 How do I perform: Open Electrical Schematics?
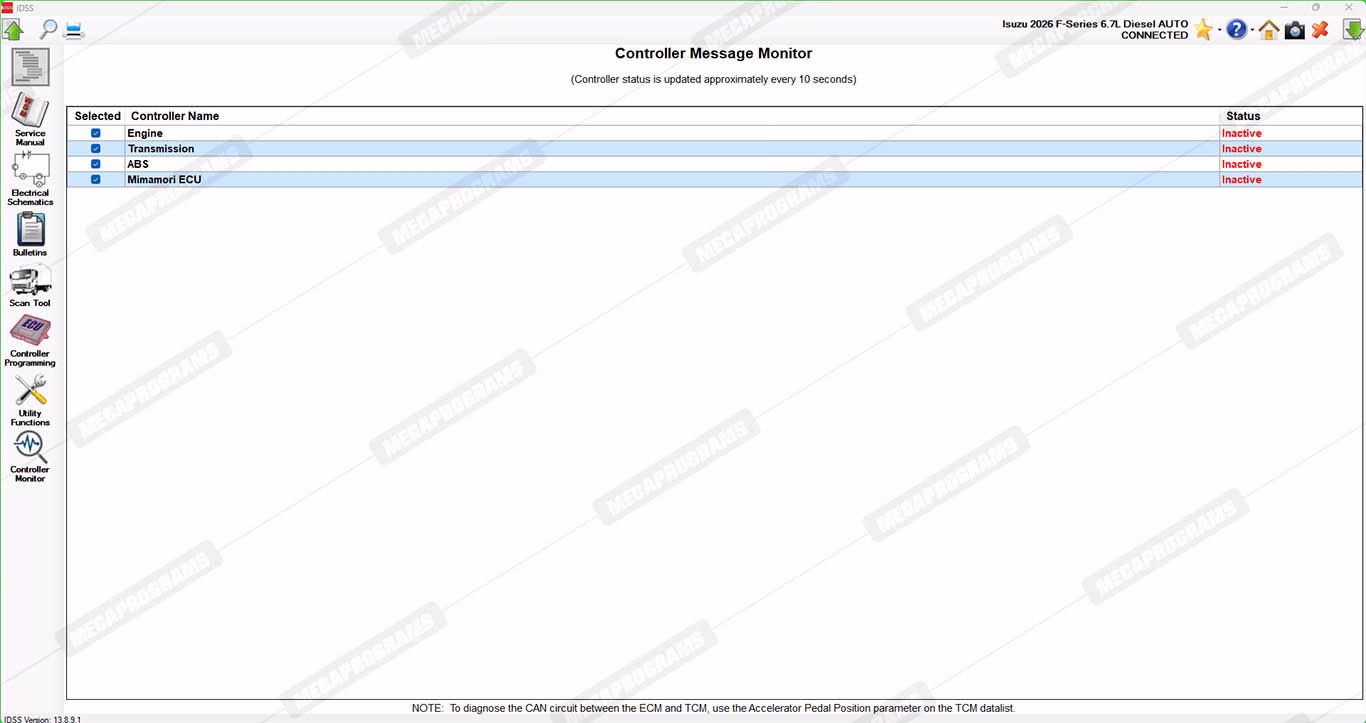point(30,179)
